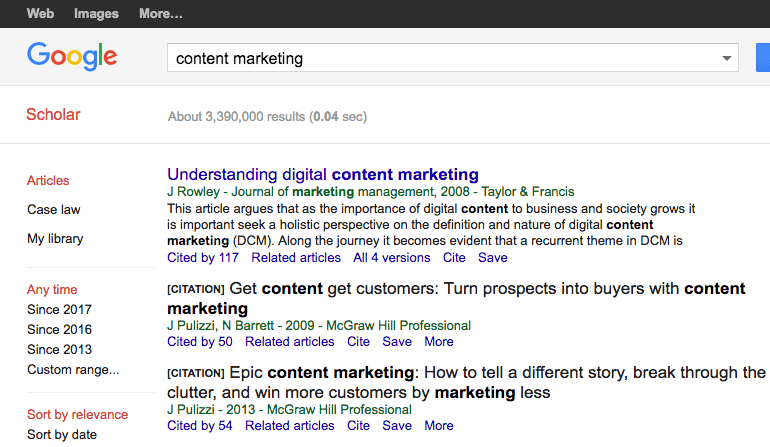Click the Google logo
This screenshot has height=447, width=770.
pos(72,56)
